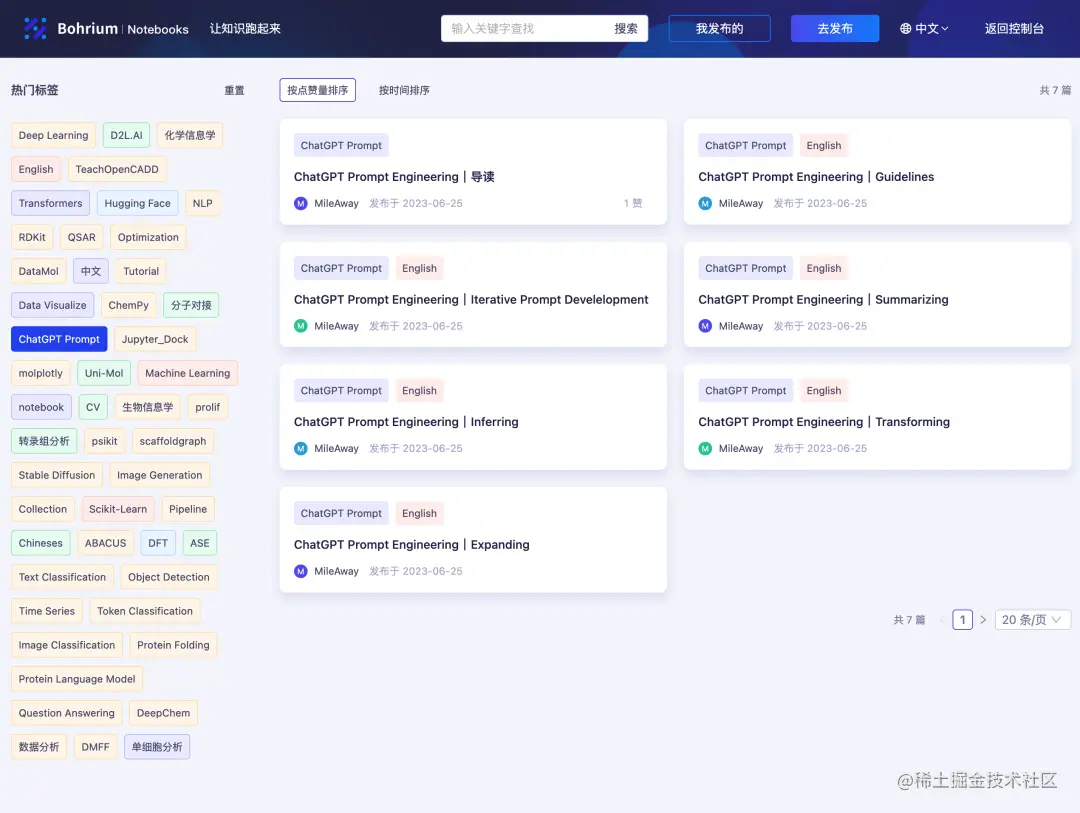Select the Protein Folding tag

point(173,645)
